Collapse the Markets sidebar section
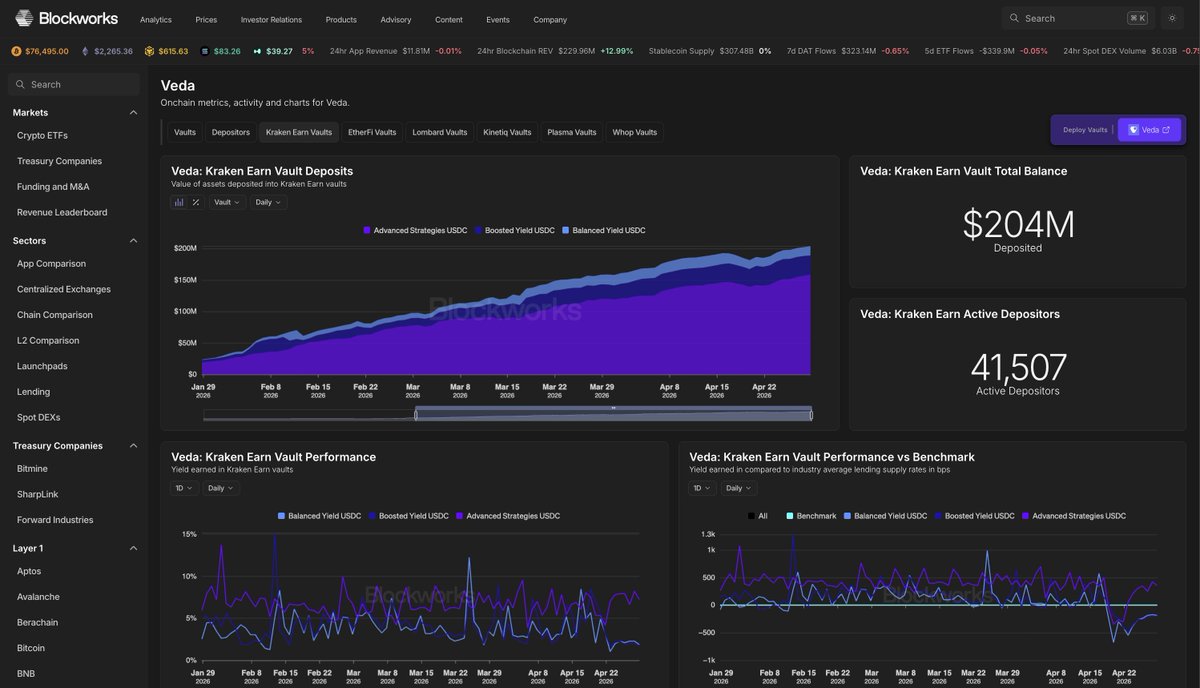1200x688 pixels. 134,112
